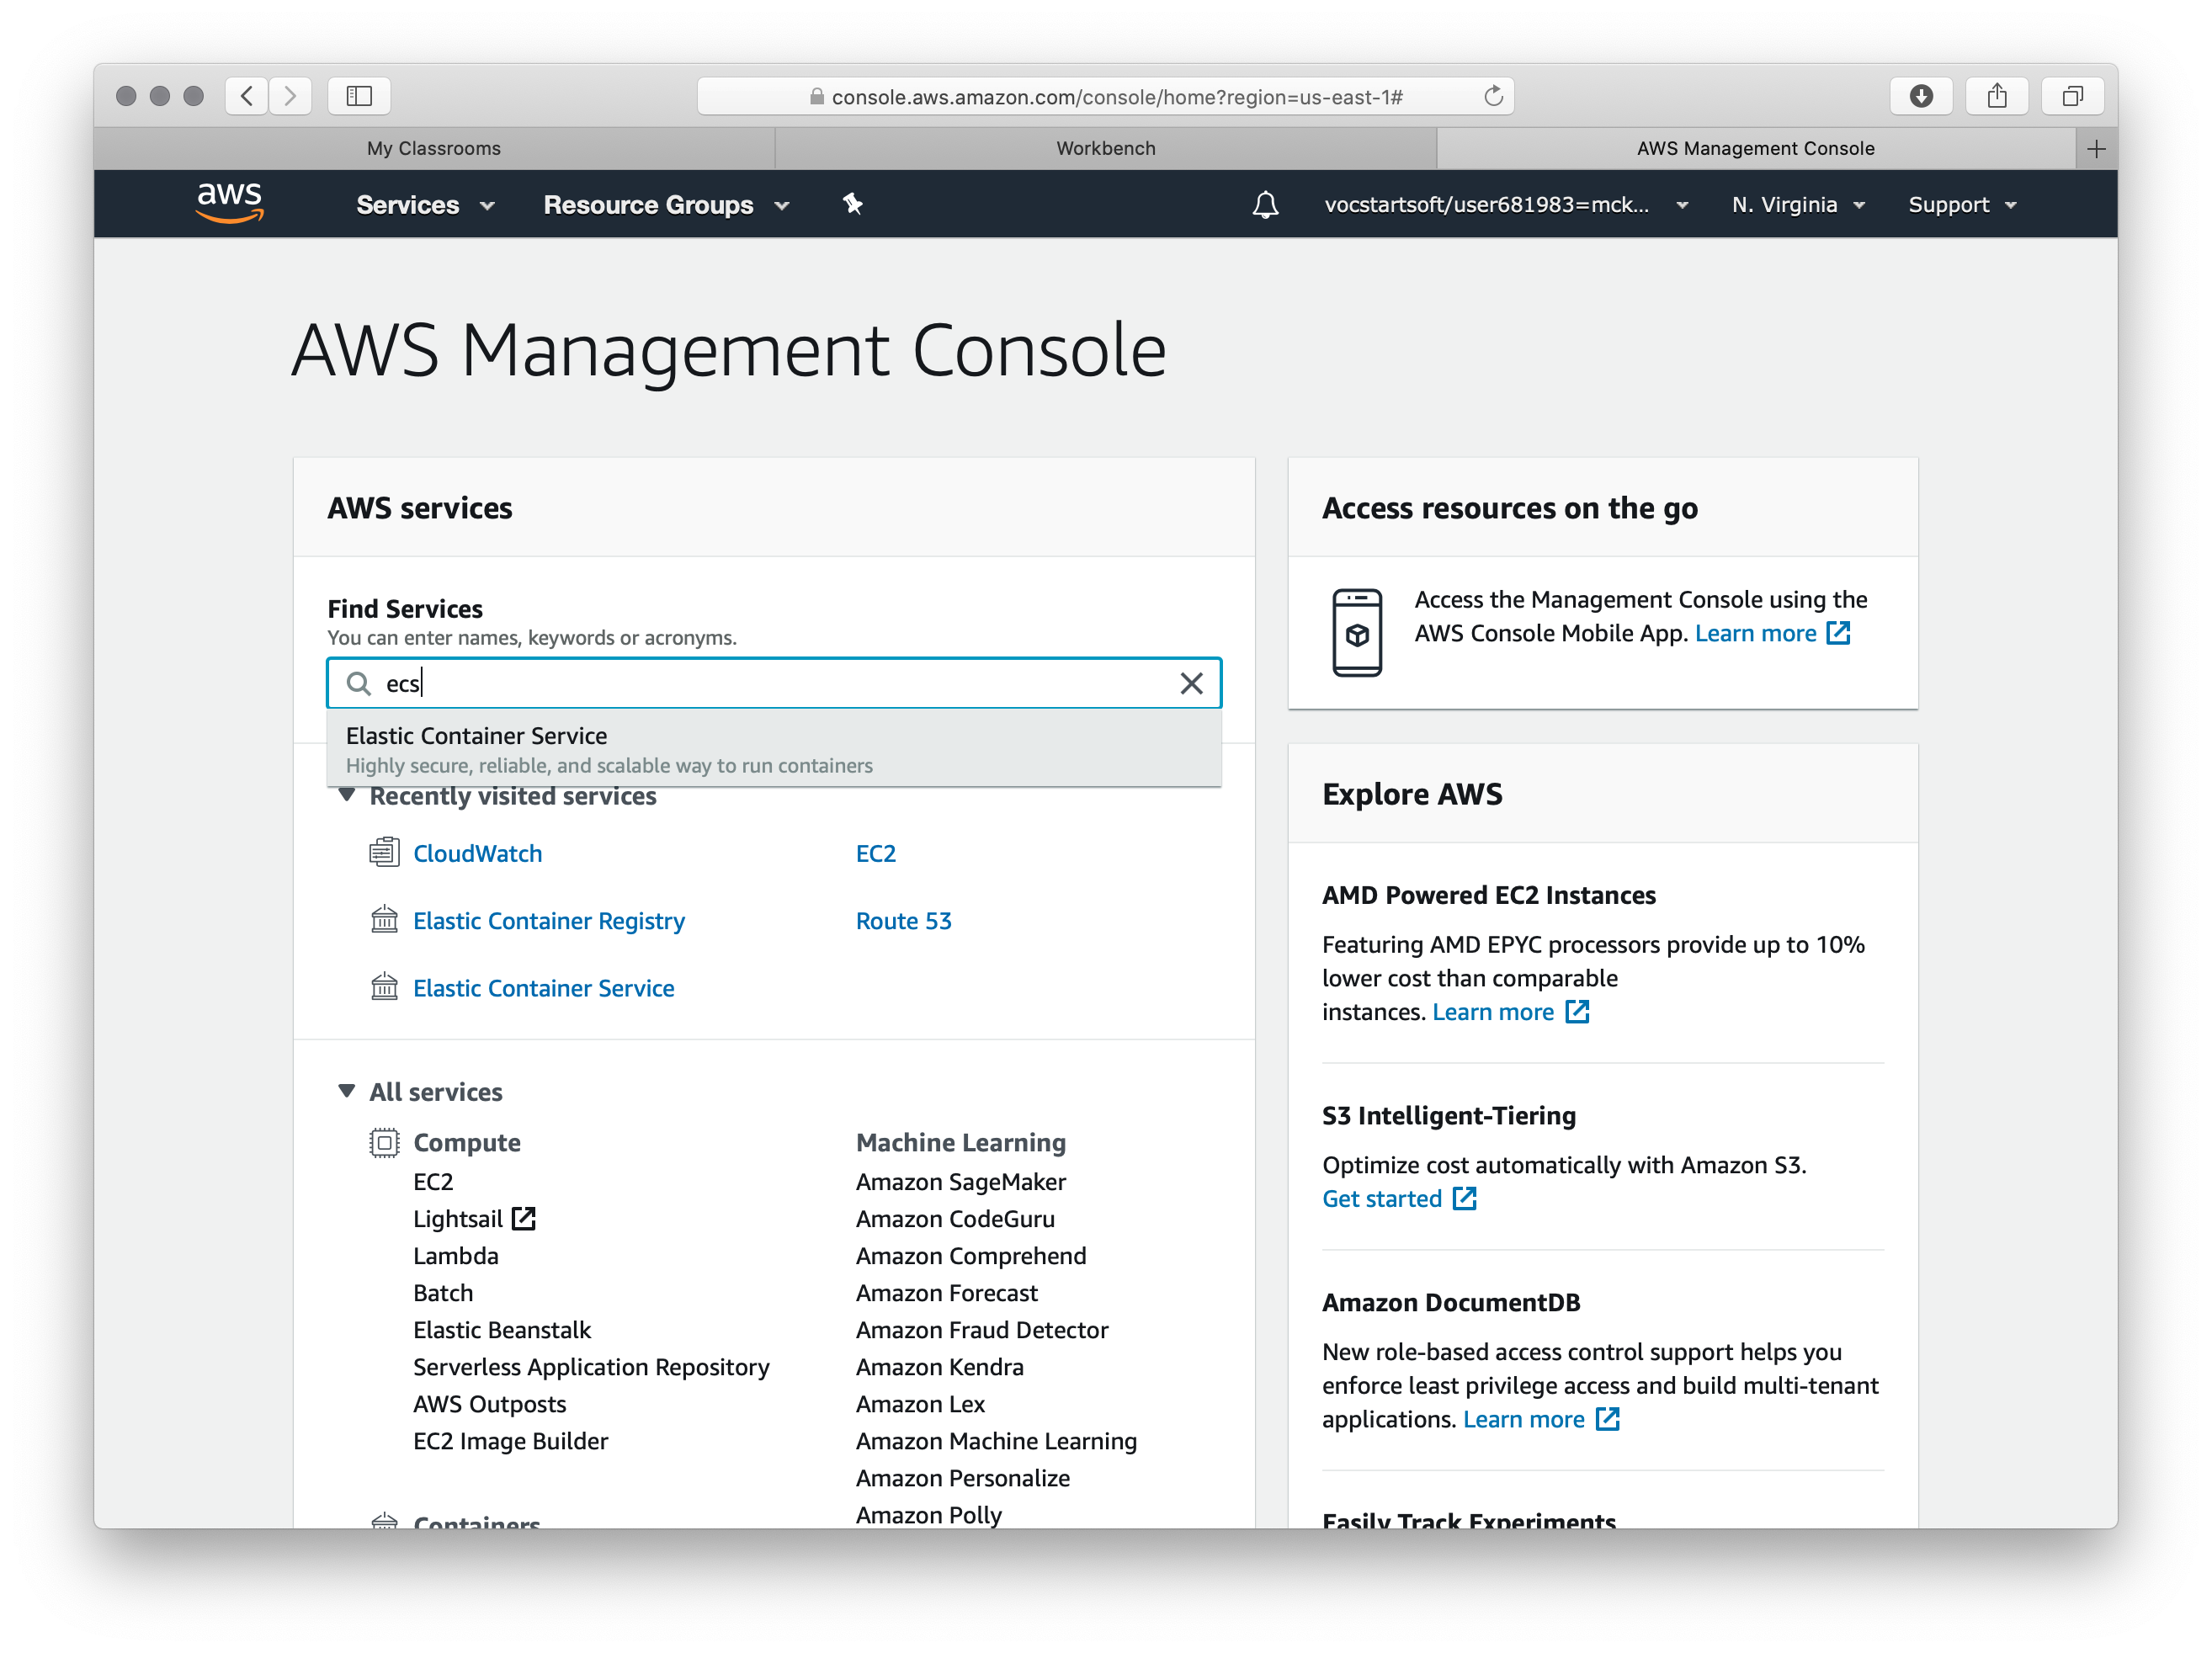Open the N. Virginia region dropdown

pos(1798,205)
